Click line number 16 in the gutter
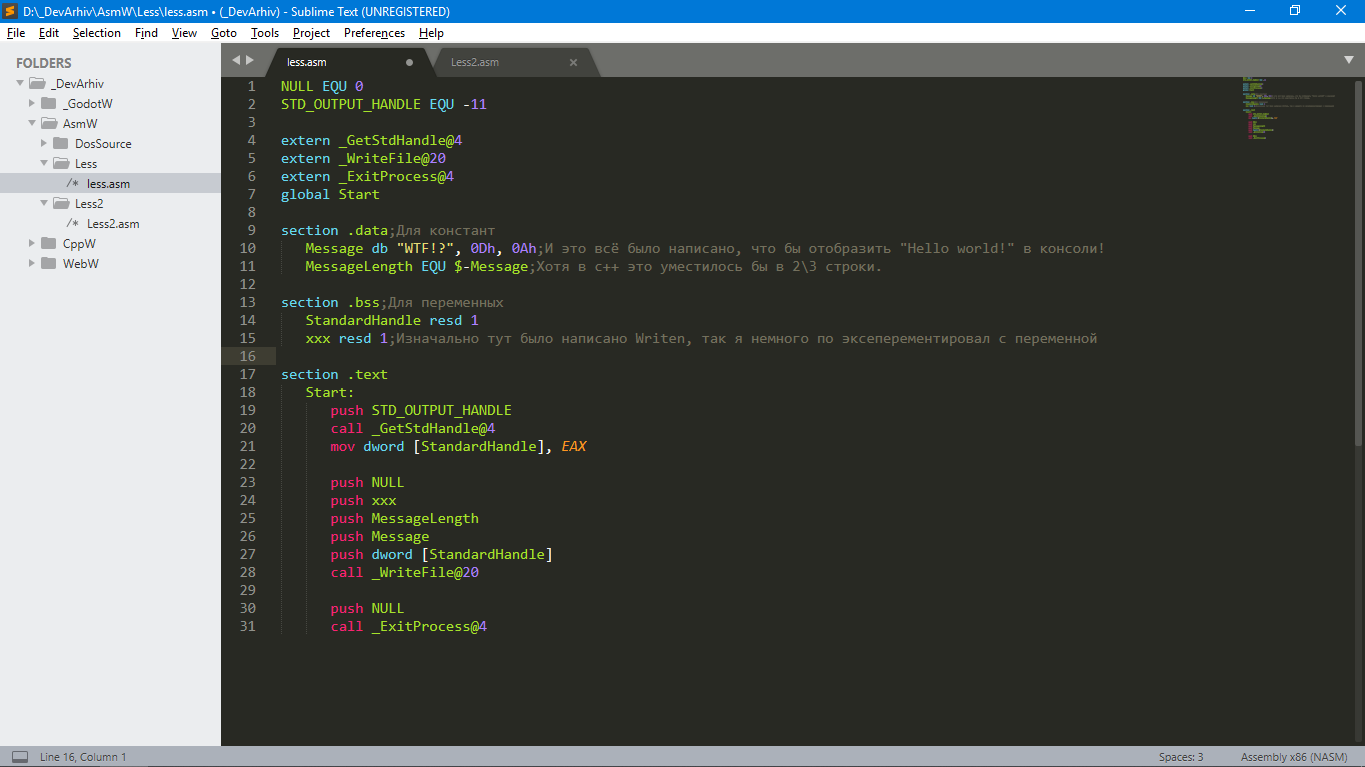 [248, 356]
